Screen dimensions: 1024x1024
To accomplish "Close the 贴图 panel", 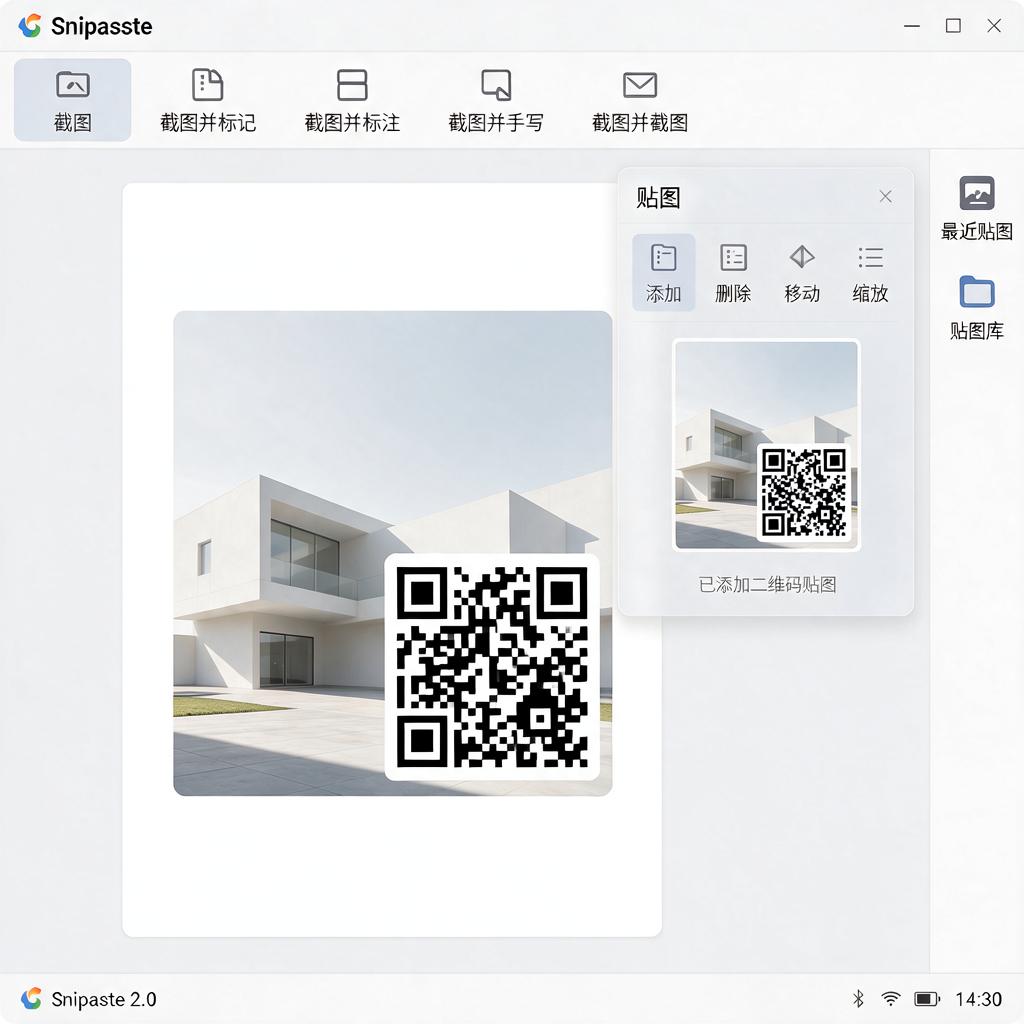I will [885, 197].
